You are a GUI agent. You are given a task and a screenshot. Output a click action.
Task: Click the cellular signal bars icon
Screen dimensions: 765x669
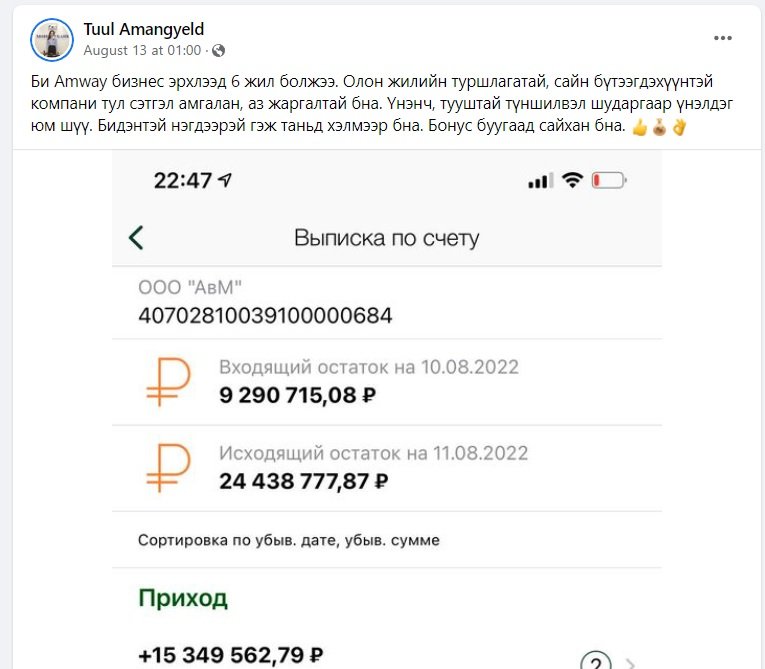(x=540, y=181)
